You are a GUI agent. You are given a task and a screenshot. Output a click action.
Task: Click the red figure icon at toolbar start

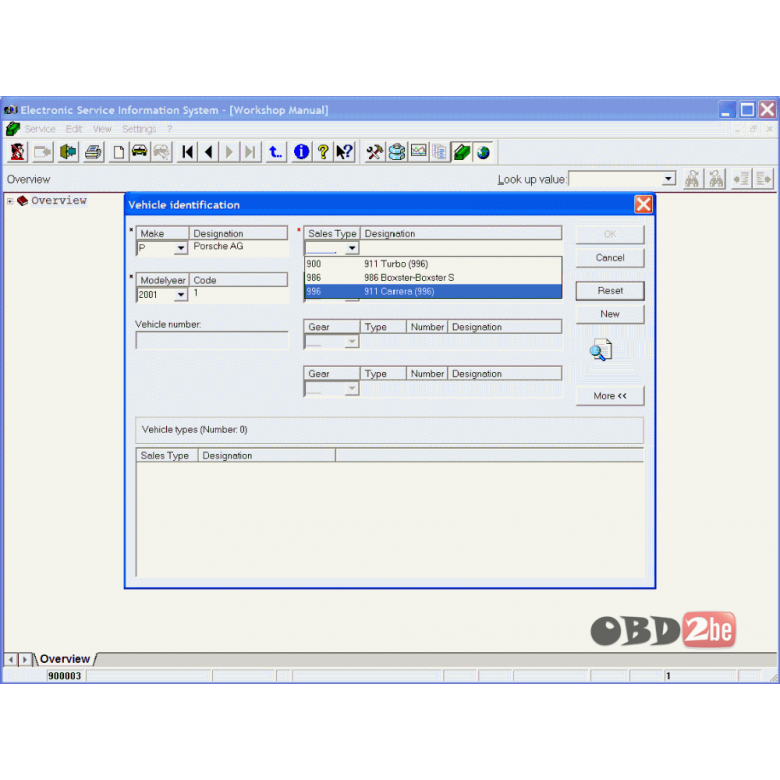(17, 152)
